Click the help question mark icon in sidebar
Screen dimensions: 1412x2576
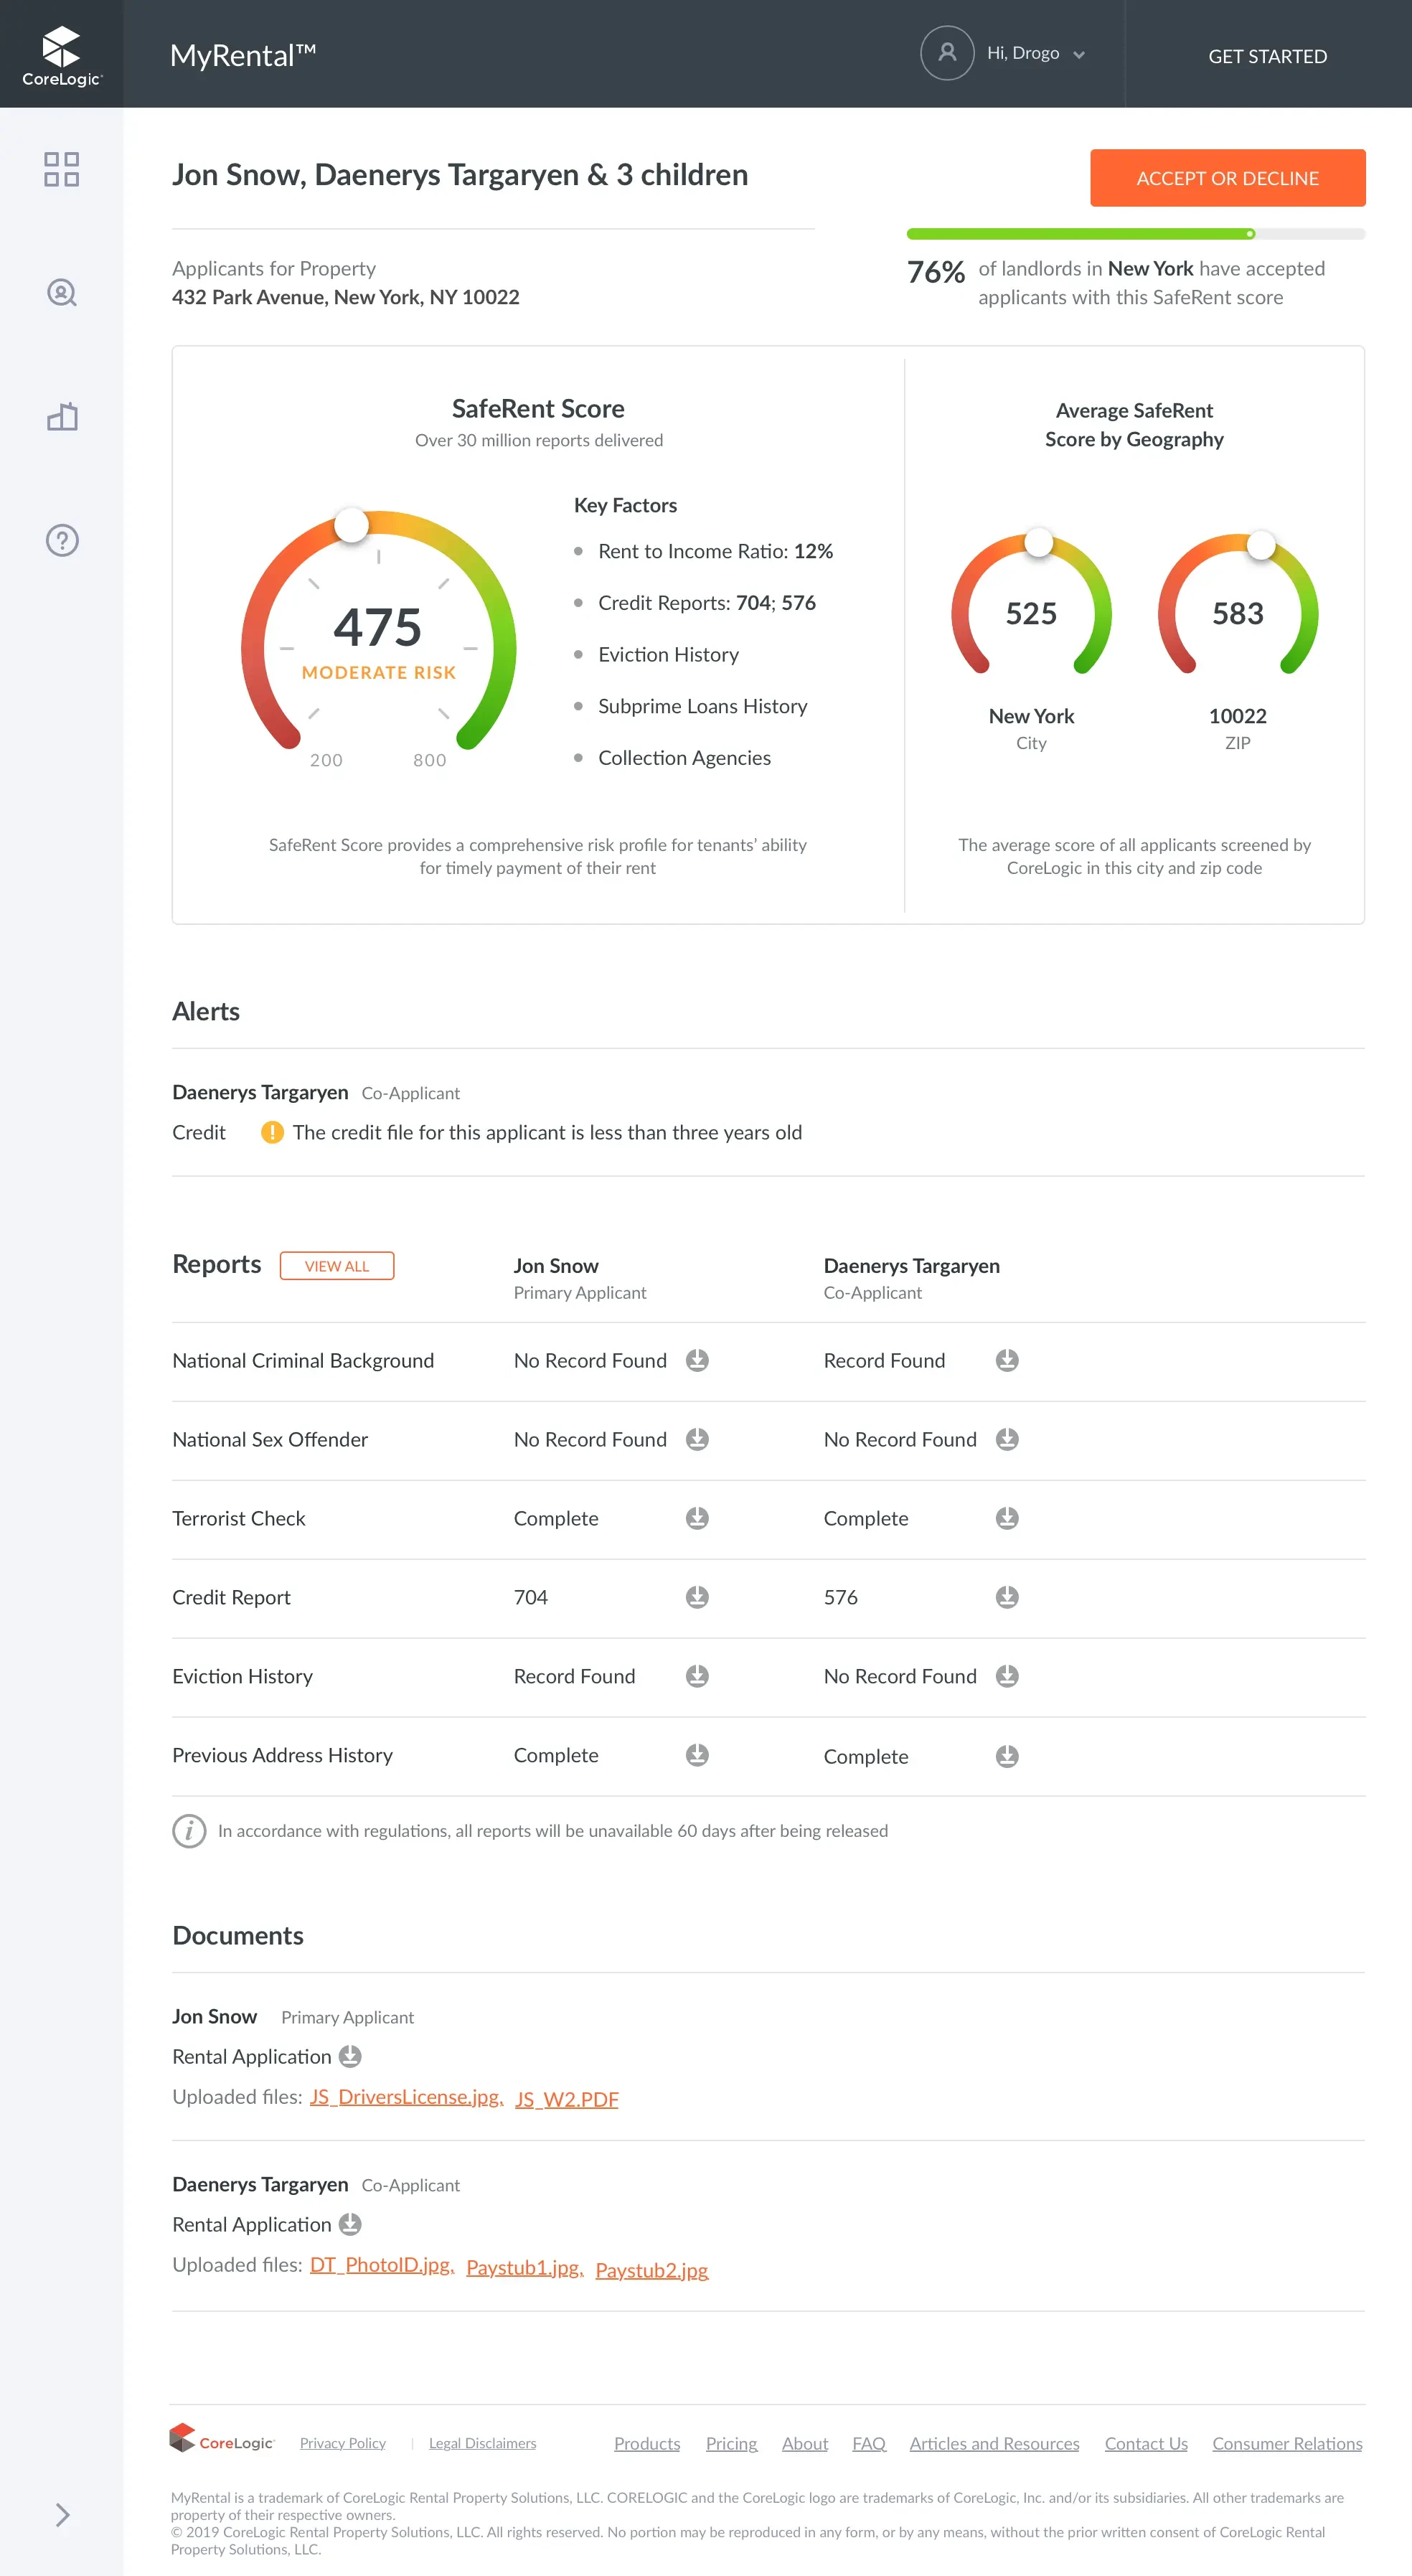point(62,540)
